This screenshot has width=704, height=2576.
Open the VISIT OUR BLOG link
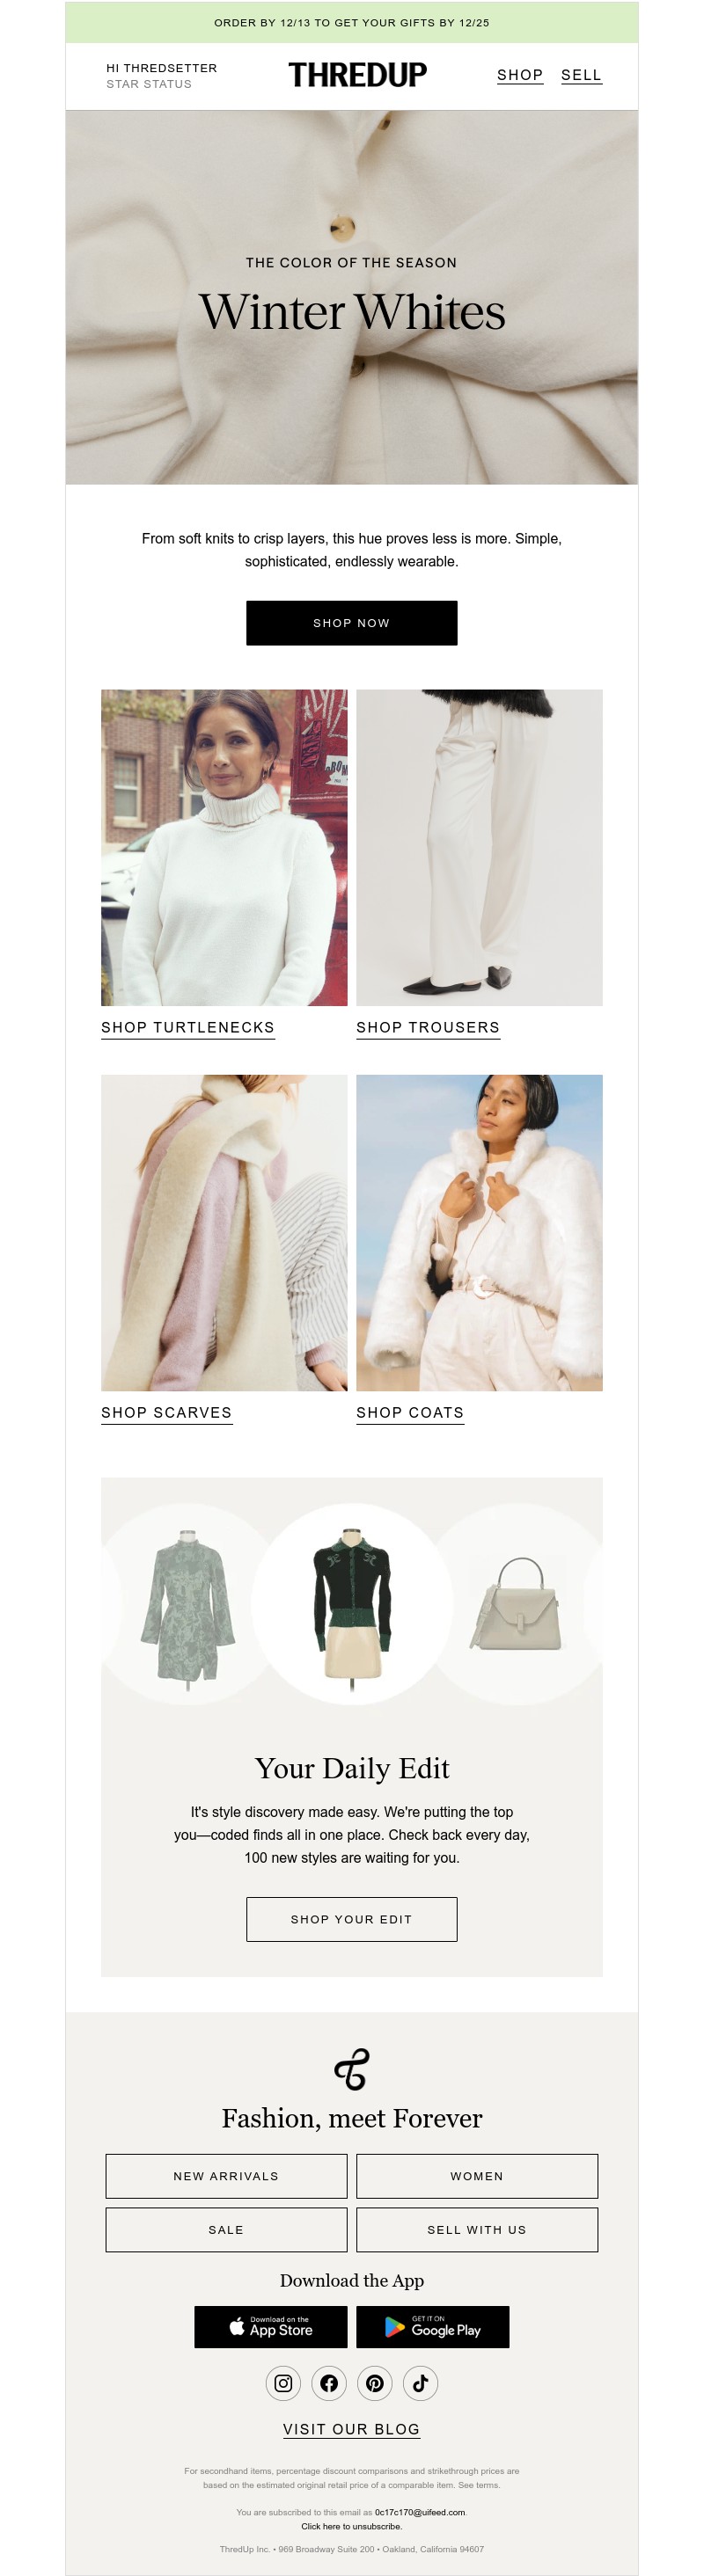[352, 2429]
